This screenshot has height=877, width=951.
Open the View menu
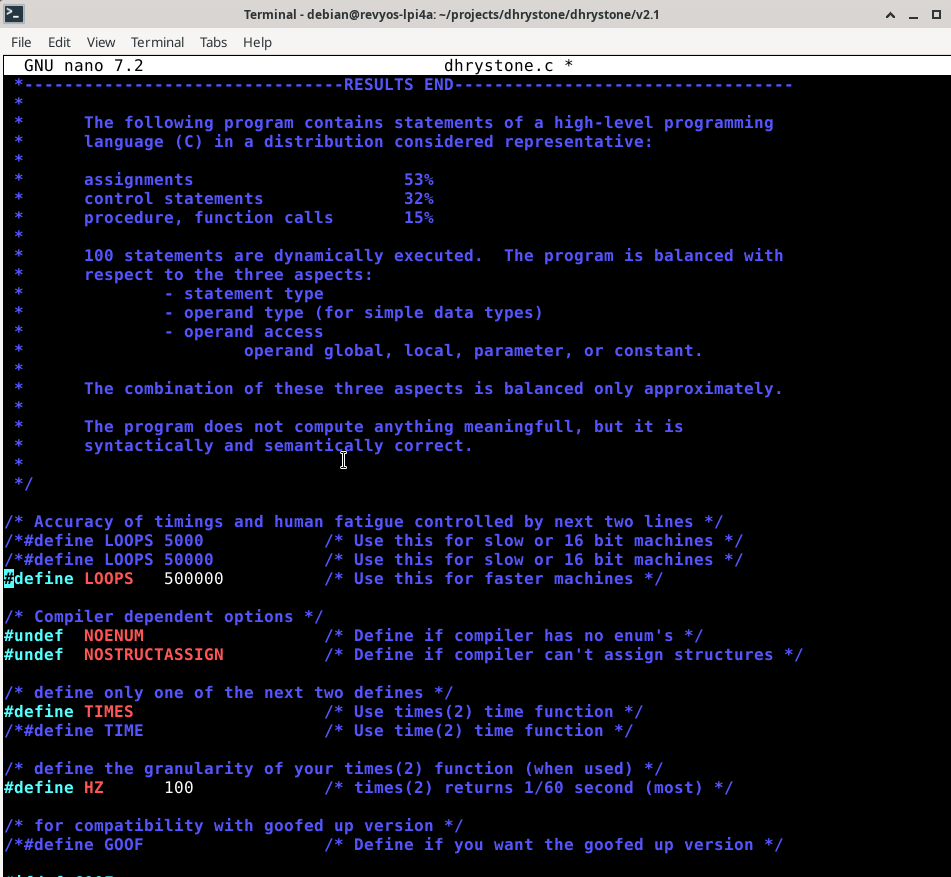pyautogui.click(x=101, y=42)
